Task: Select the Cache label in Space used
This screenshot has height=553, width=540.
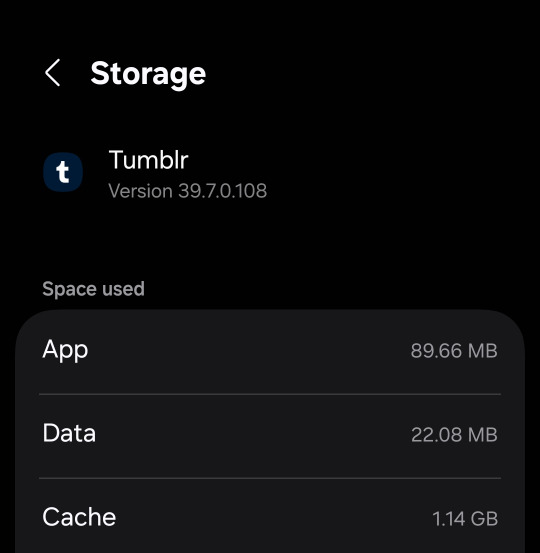Action: tap(79, 517)
